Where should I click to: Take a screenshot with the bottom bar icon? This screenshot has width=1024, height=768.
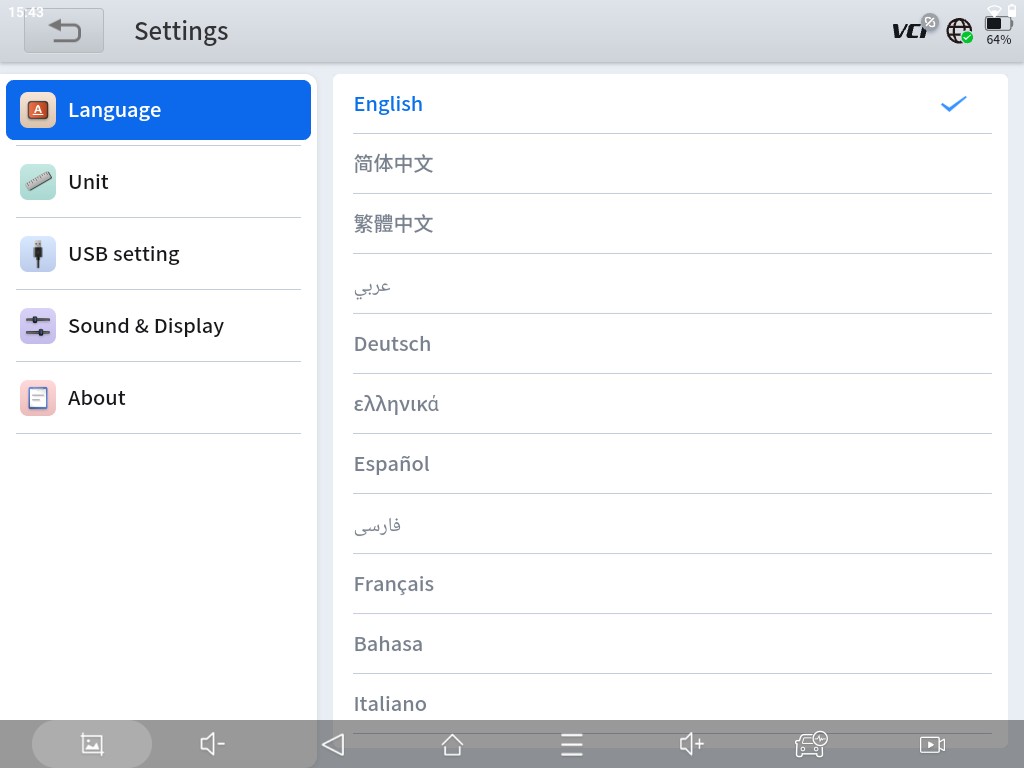tap(92, 744)
